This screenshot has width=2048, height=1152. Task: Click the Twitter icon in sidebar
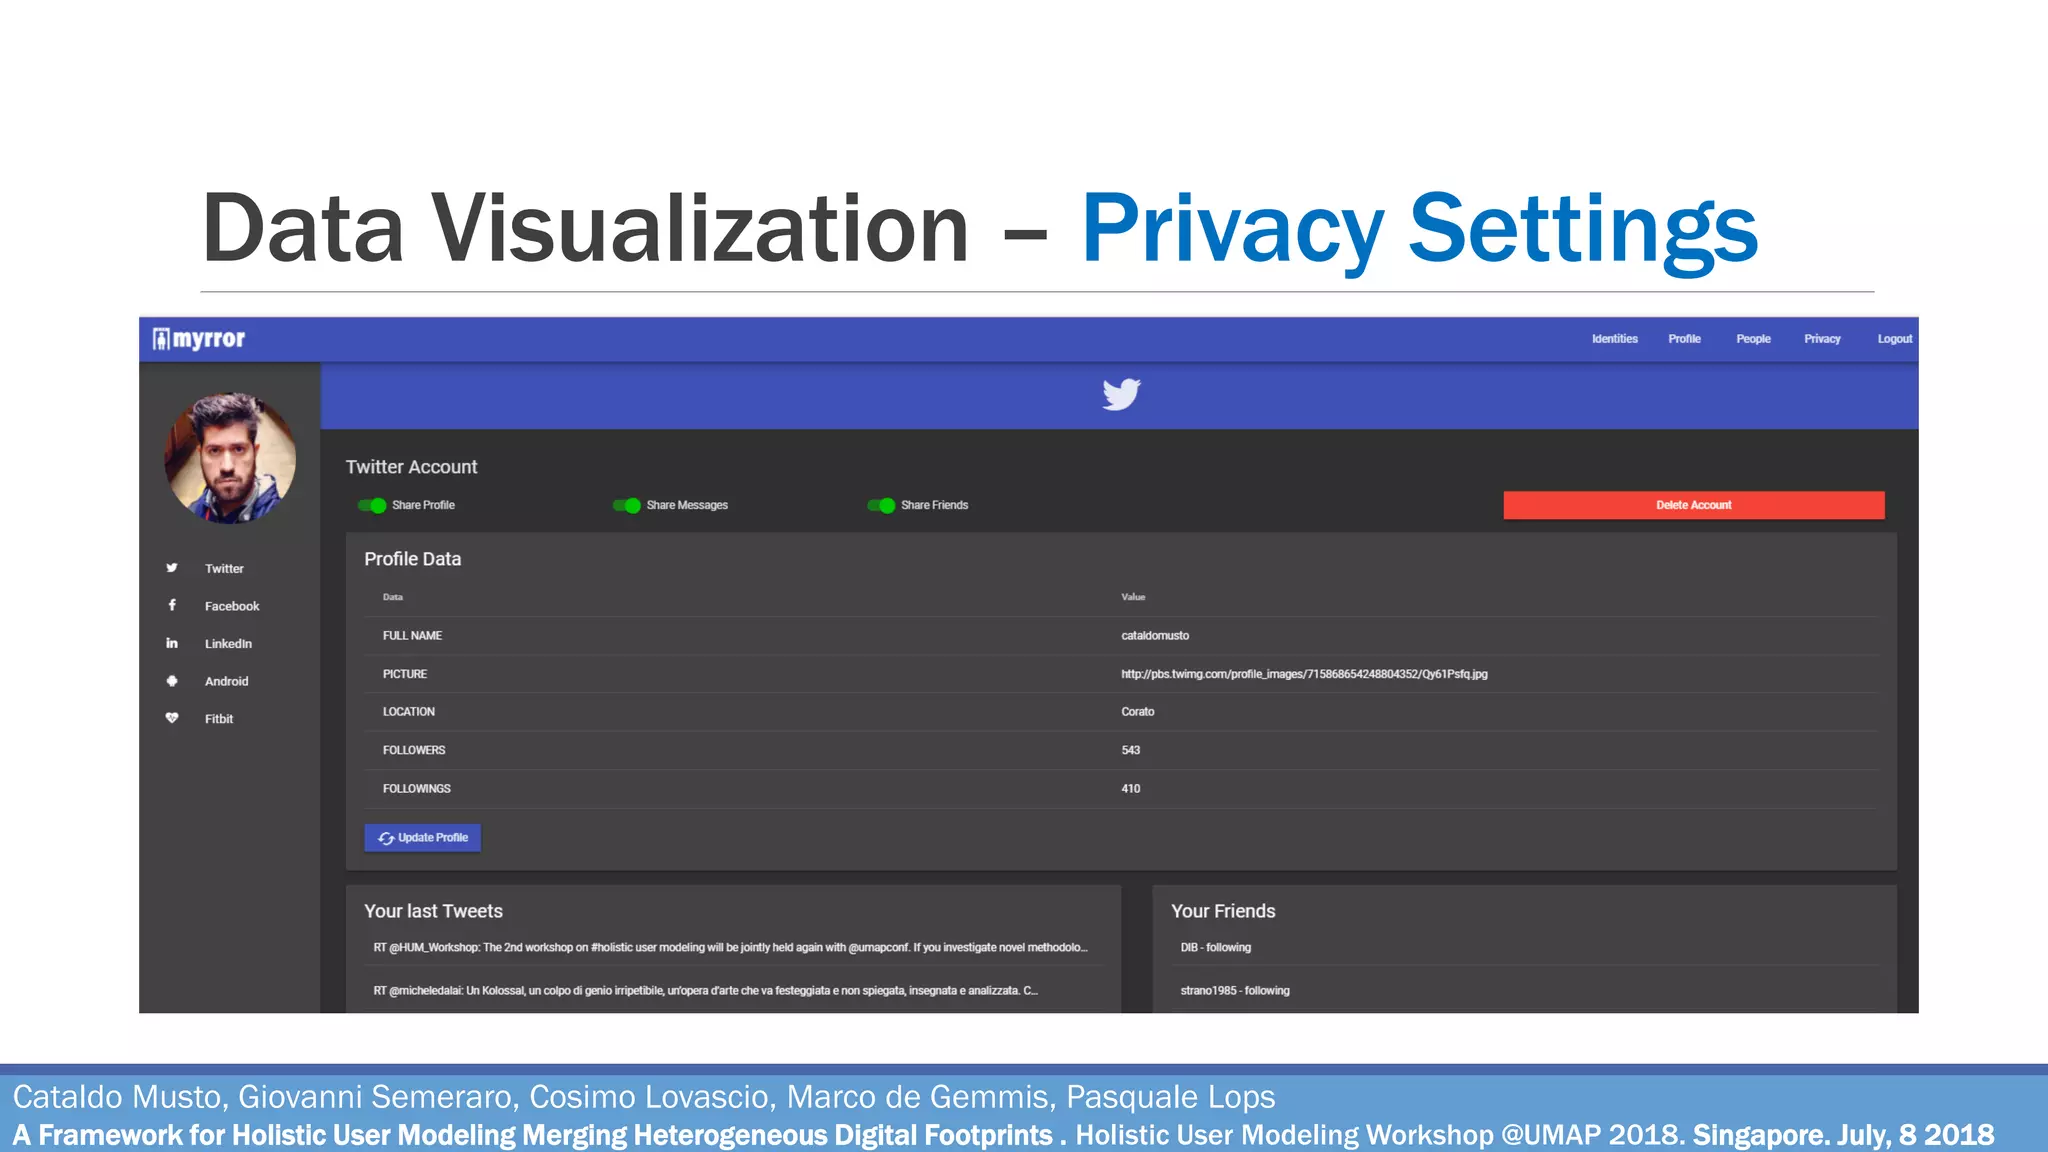172,568
